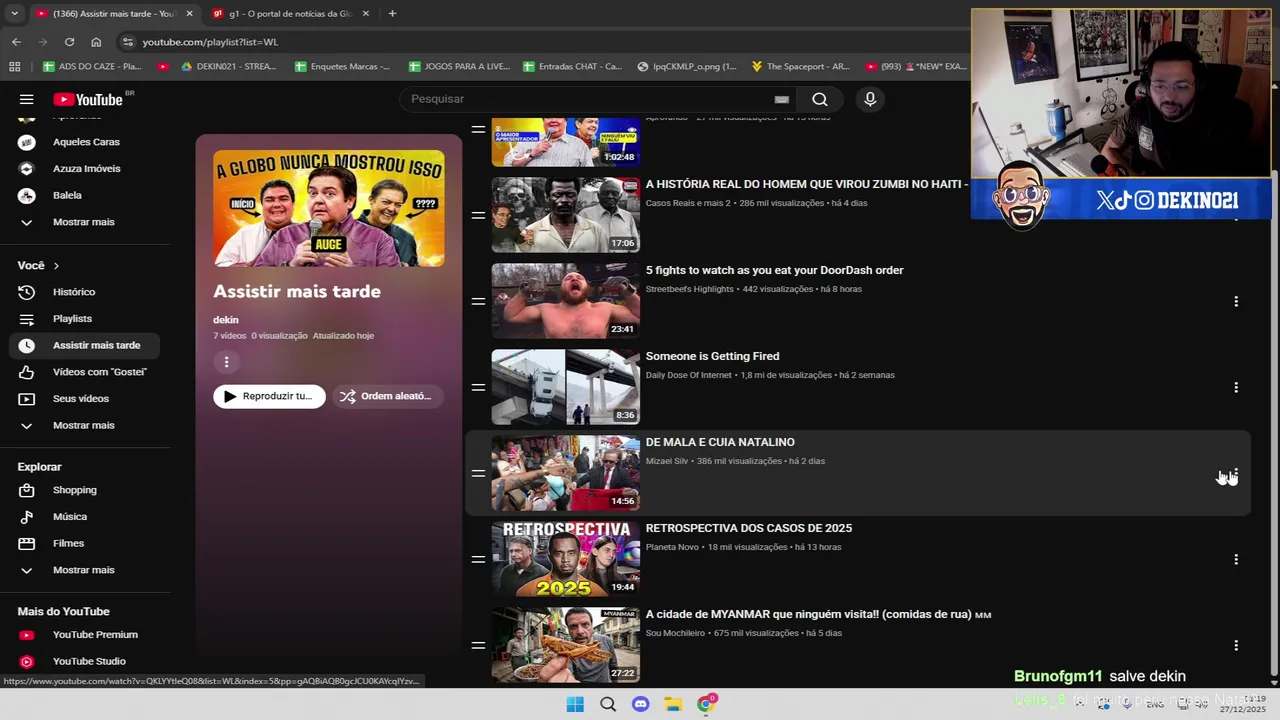Play all with Reproduzir tudo button
The width and height of the screenshot is (1280, 720).
(269, 396)
